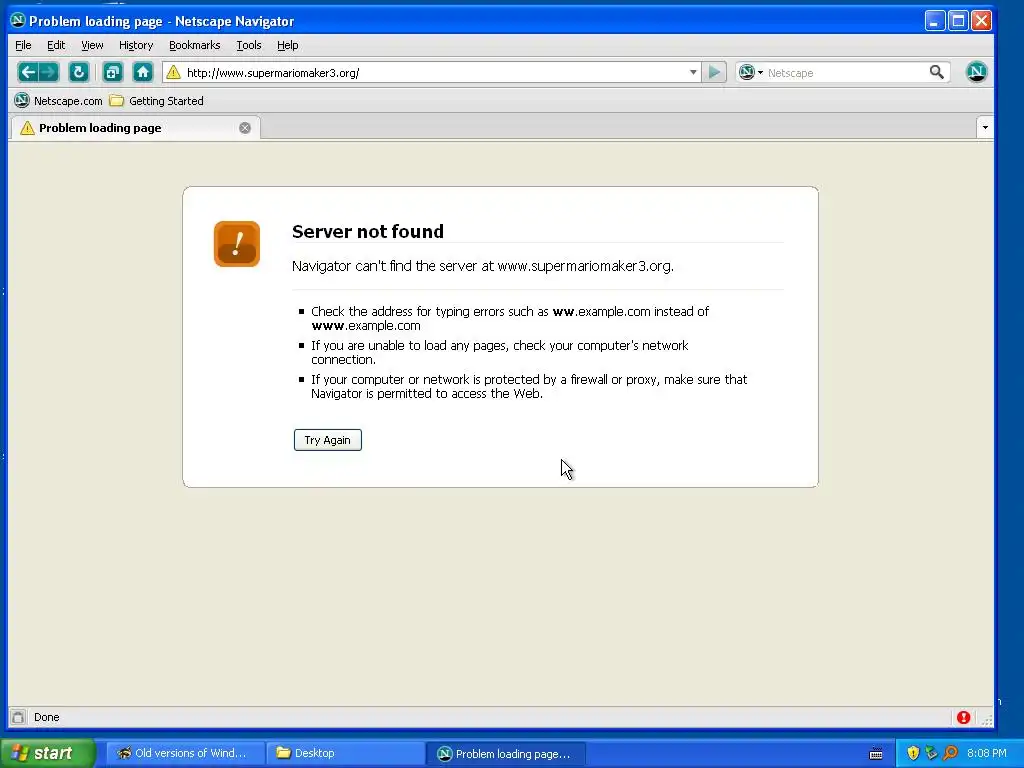Maximize the Netscape Navigator window

pyautogui.click(x=958, y=21)
